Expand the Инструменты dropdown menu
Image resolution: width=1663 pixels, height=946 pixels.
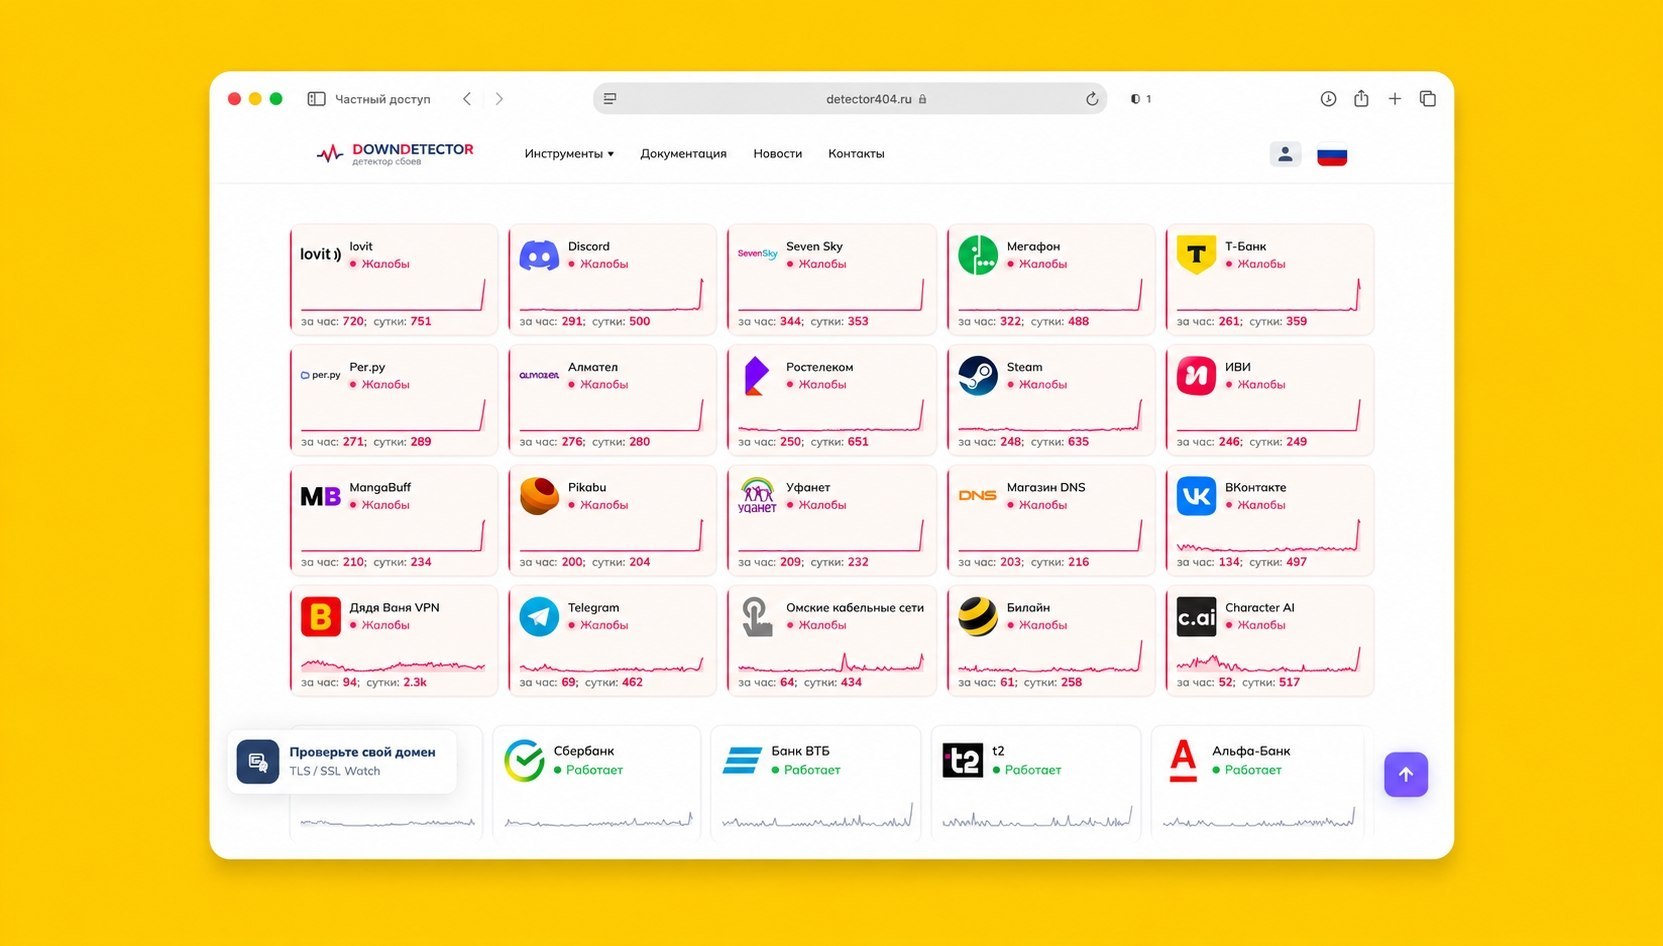click(569, 154)
